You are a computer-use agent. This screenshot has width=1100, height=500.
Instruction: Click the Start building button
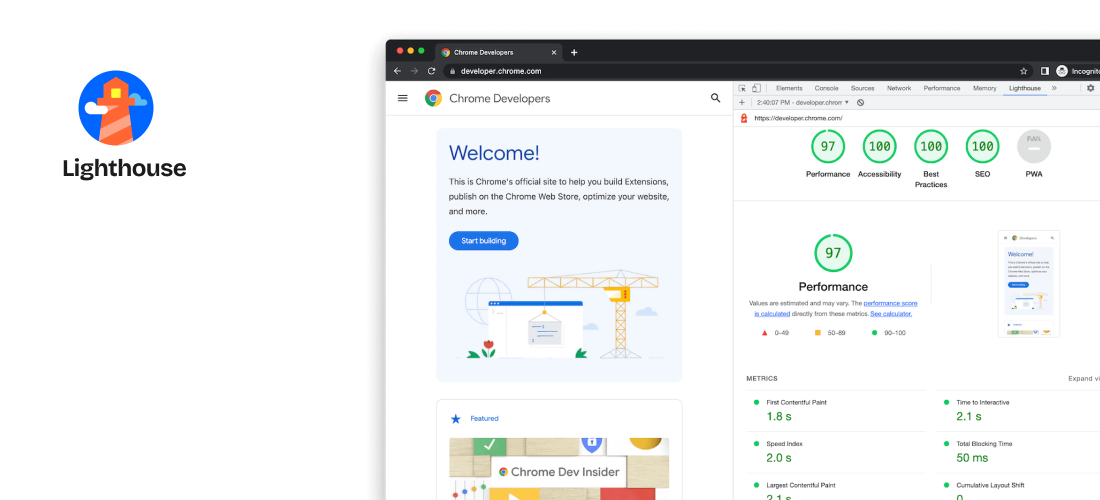(x=483, y=241)
